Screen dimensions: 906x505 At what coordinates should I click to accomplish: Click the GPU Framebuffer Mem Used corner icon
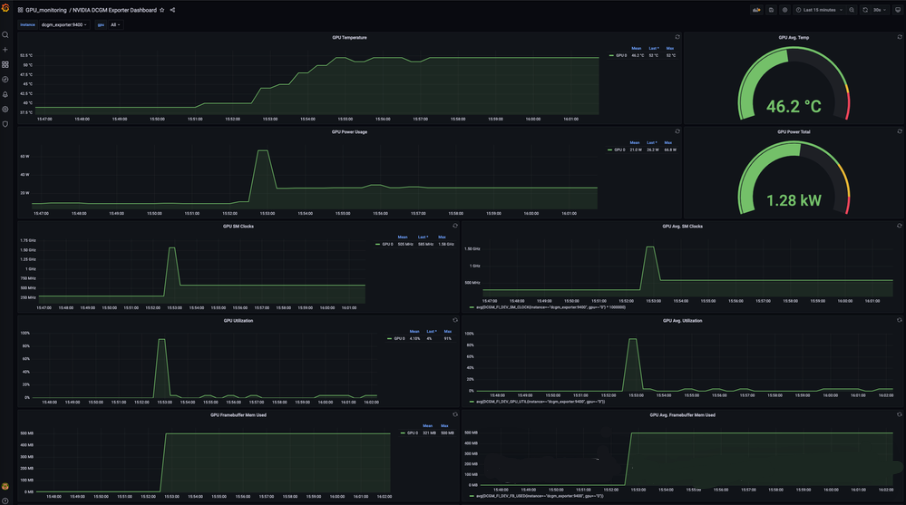click(x=455, y=414)
